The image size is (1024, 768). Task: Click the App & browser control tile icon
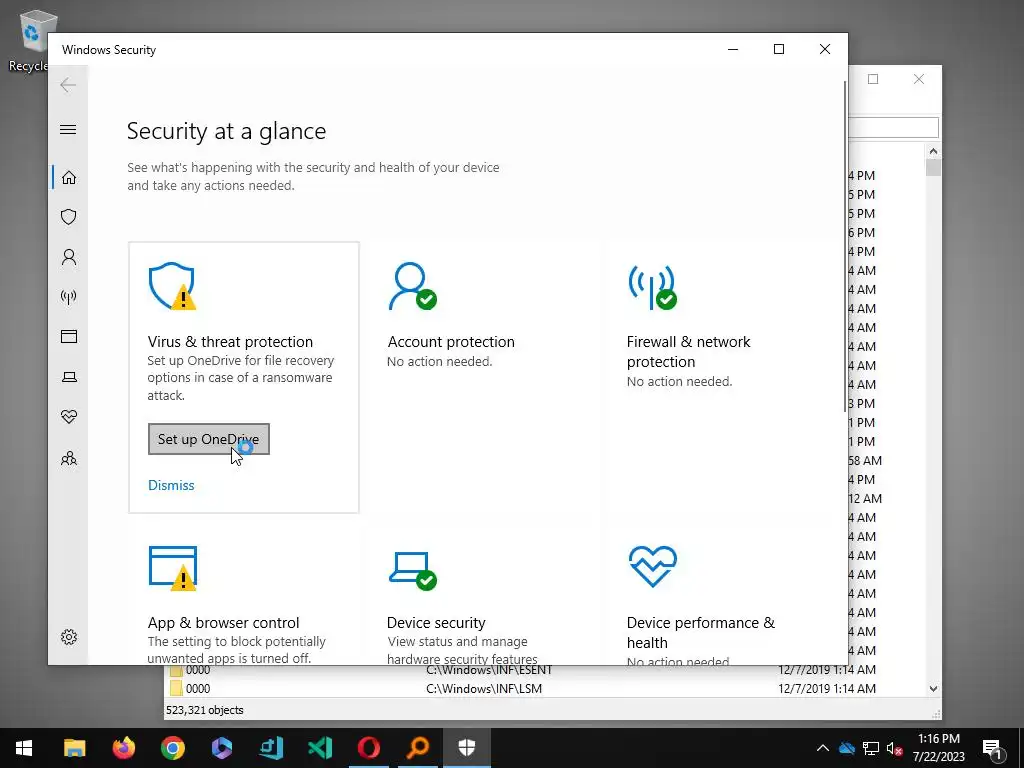click(x=172, y=568)
